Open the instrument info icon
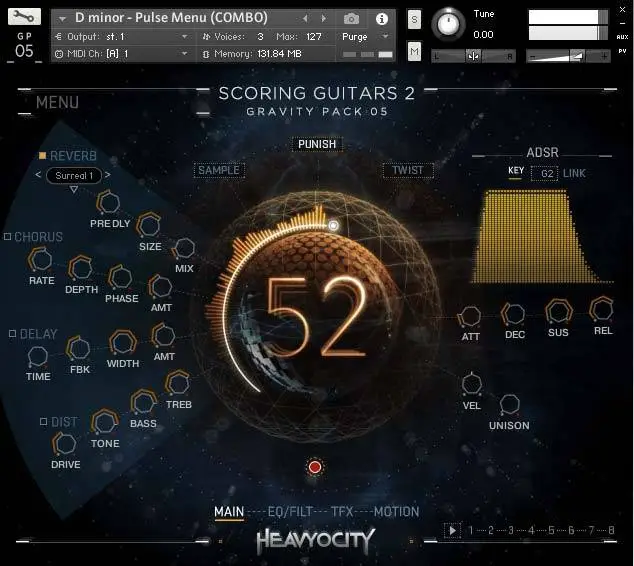634x566 pixels. click(x=382, y=19)
